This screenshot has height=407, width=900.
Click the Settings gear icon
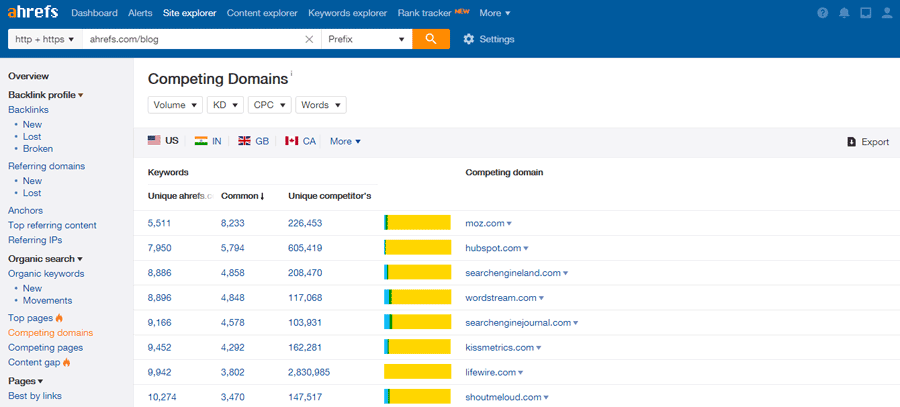coord(468,40)
